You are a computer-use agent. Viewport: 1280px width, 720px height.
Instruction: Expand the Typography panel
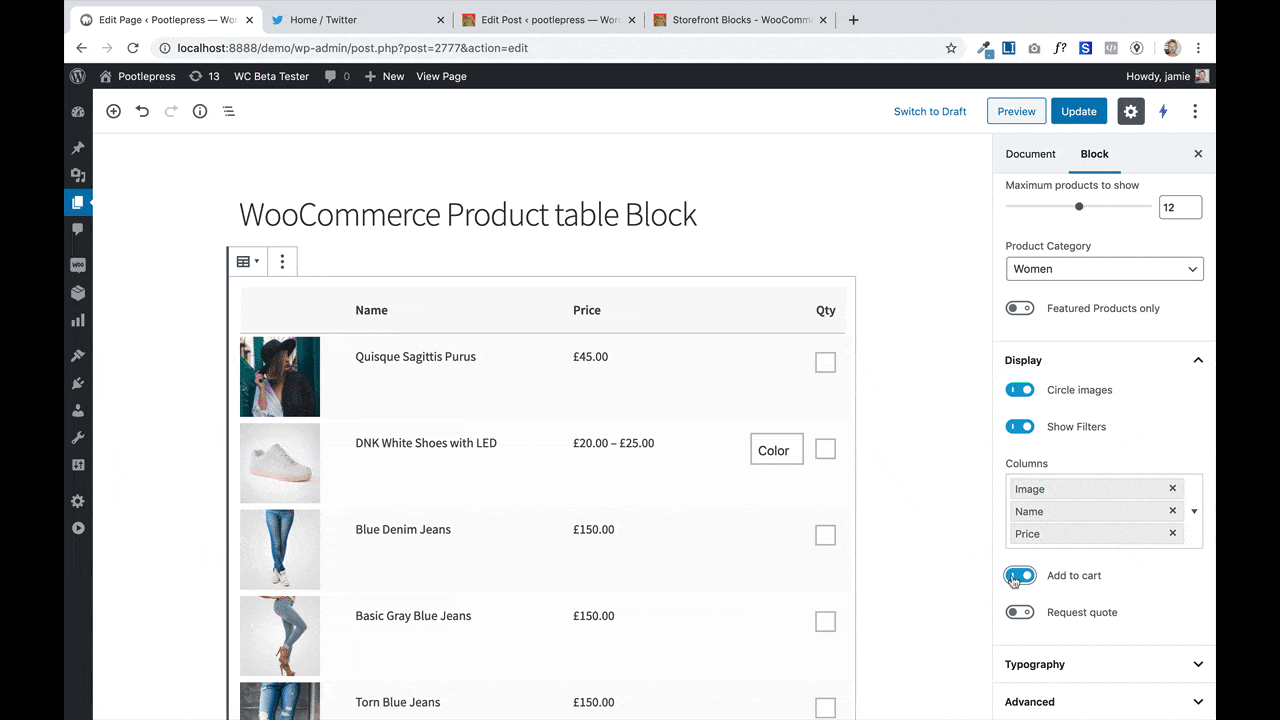tap(1104, 664)
